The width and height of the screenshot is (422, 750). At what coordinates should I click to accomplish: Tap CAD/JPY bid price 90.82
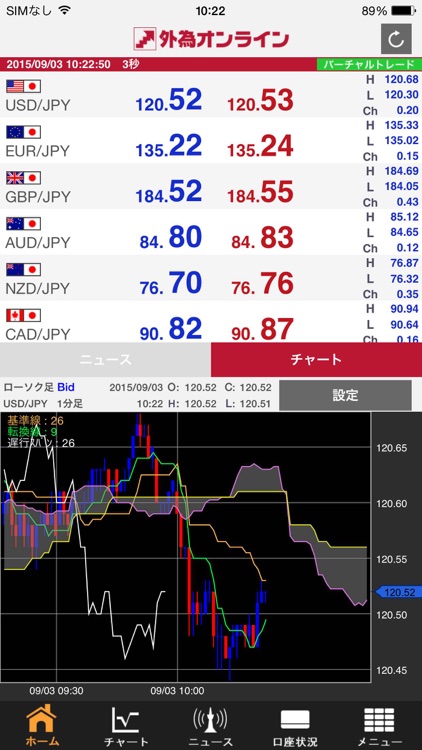(171, 329)
